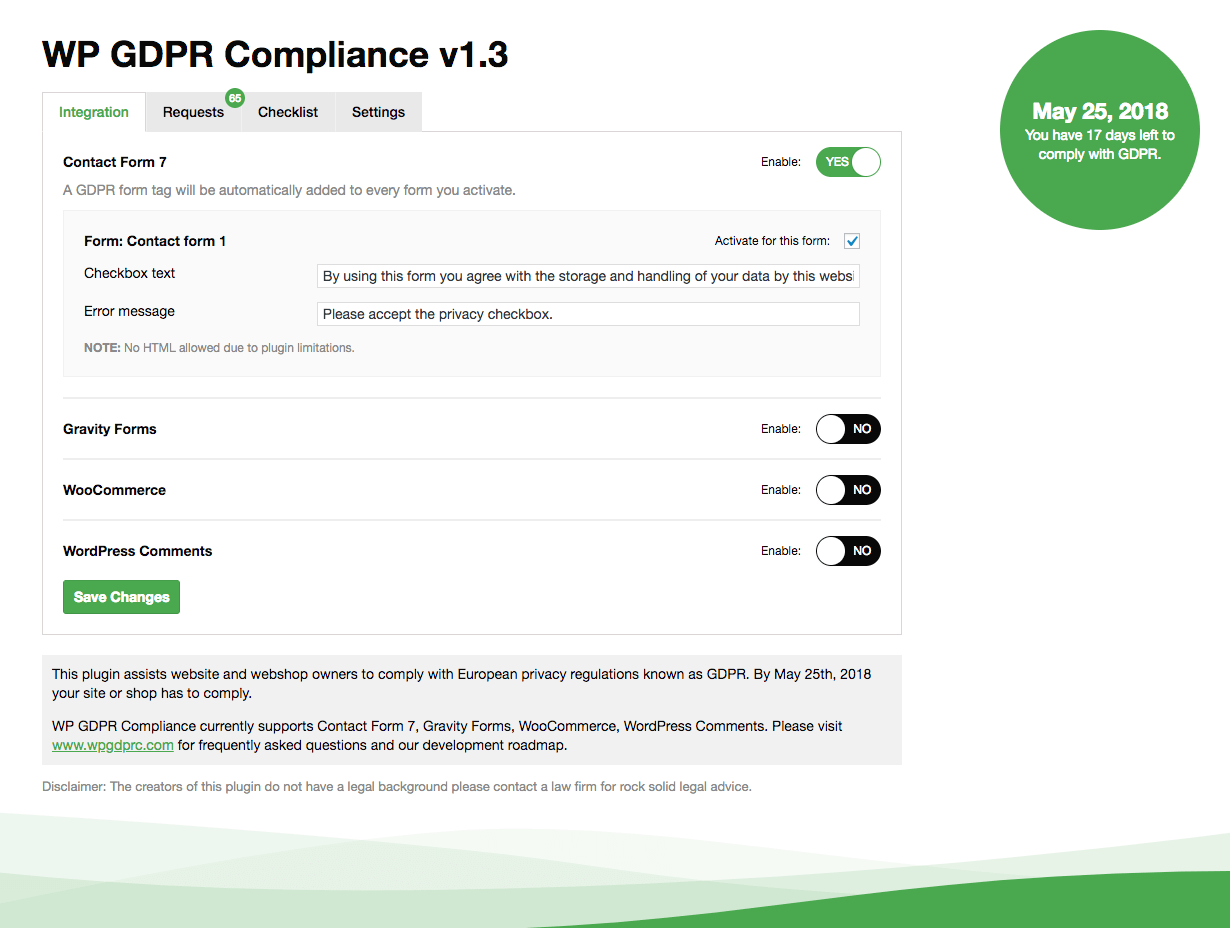The image size is (1230, 928).
Task: Open the www.wpgdprc.com link
Action: click(113, 745)
